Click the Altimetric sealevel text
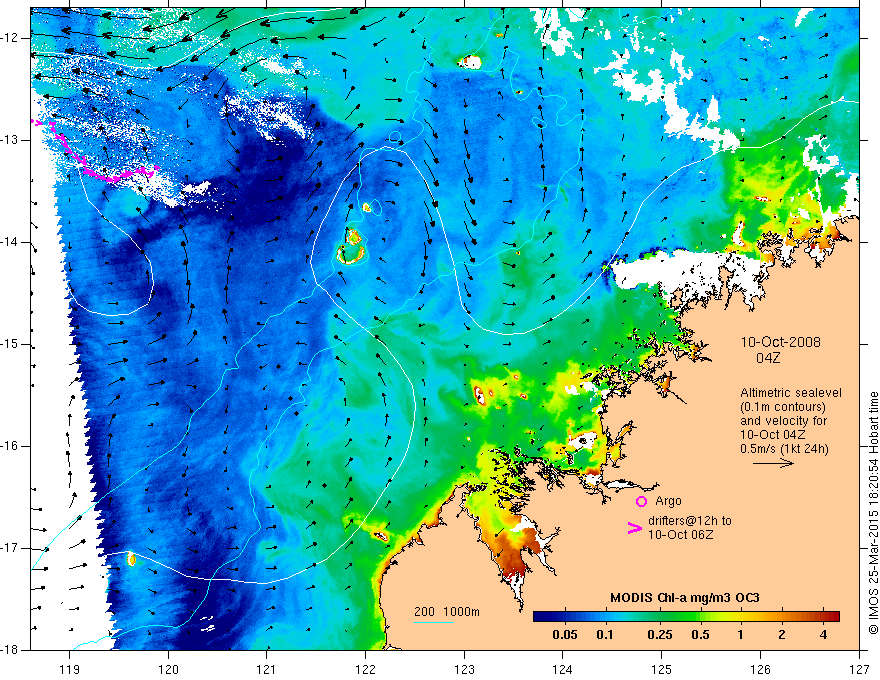The image size is (880, 680). click(x=791, y=393)
